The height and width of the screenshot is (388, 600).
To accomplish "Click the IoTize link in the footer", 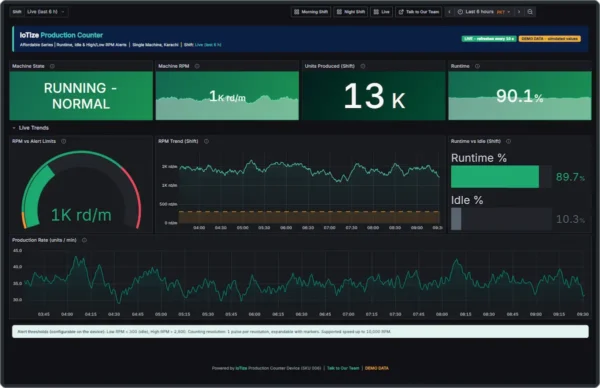I will (241, 368).
